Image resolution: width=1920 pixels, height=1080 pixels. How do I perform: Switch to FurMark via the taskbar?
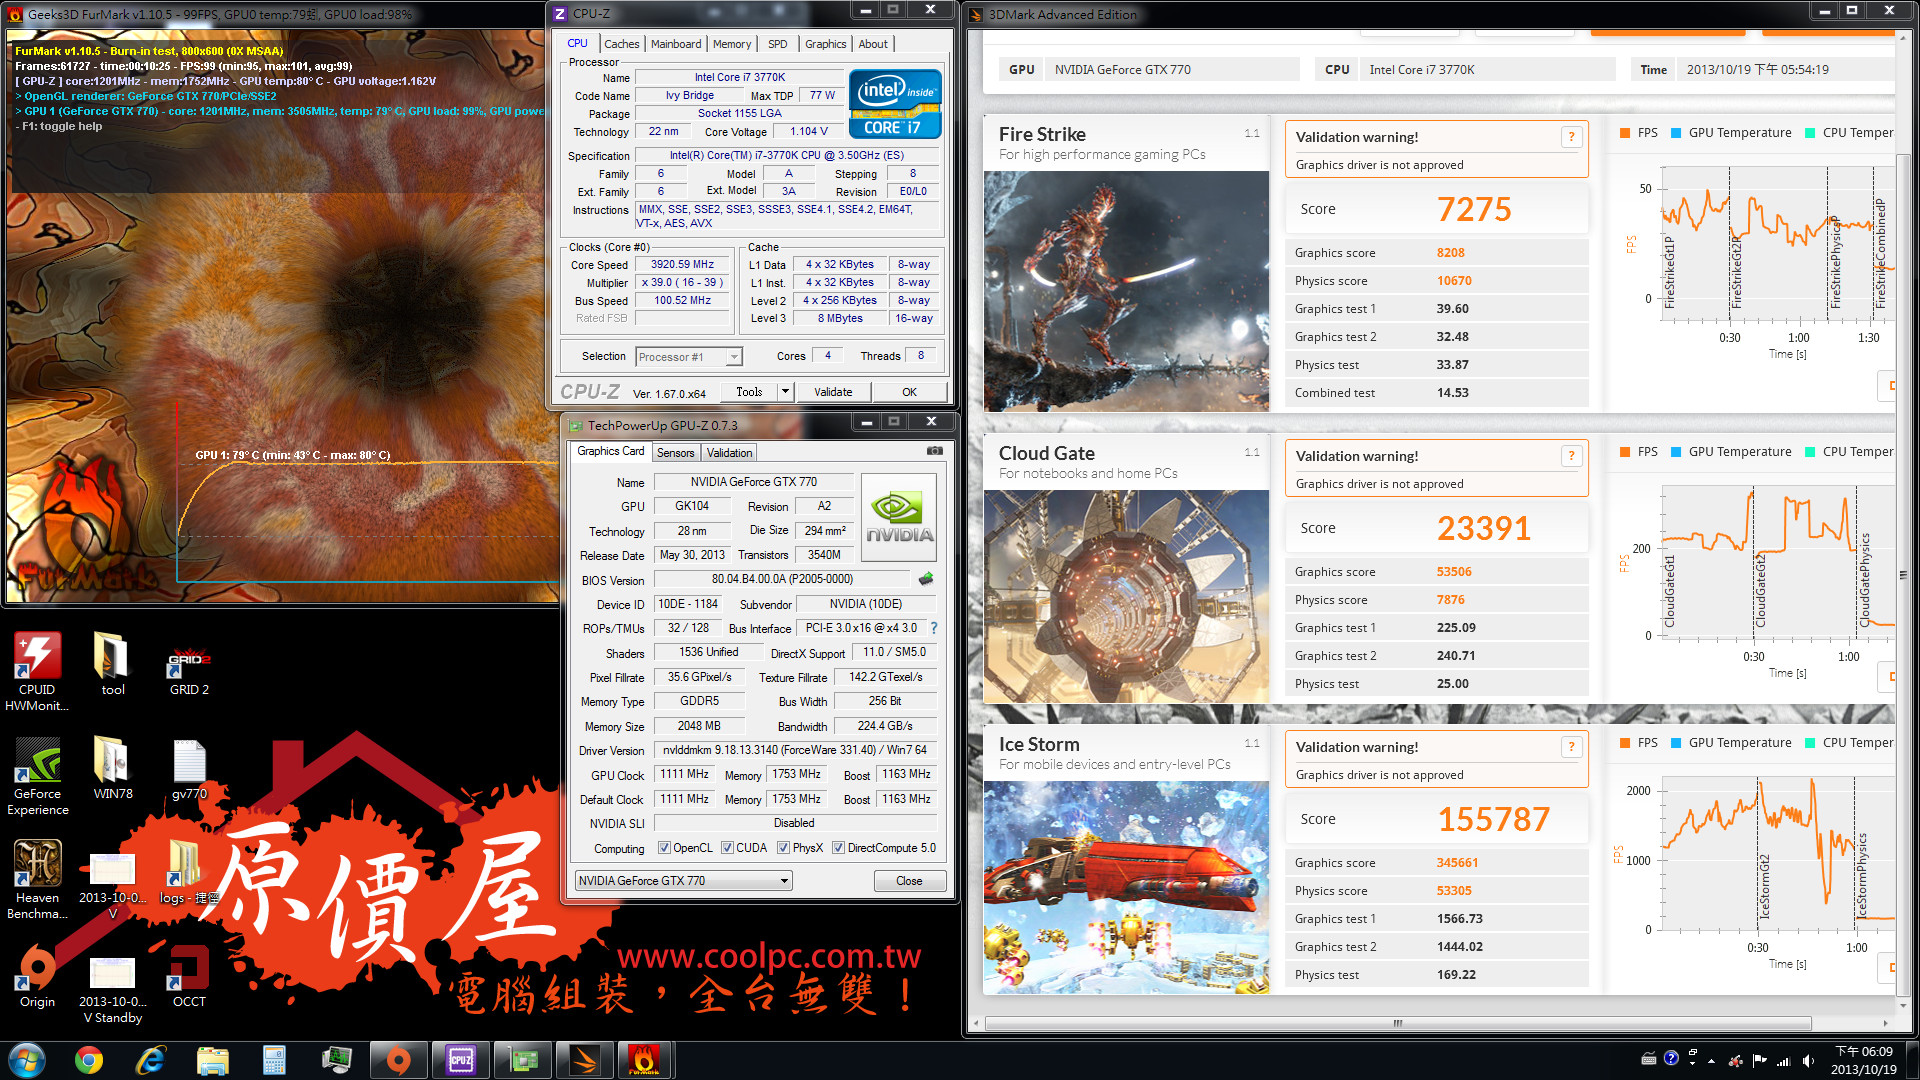click(x=645, y=1060)
